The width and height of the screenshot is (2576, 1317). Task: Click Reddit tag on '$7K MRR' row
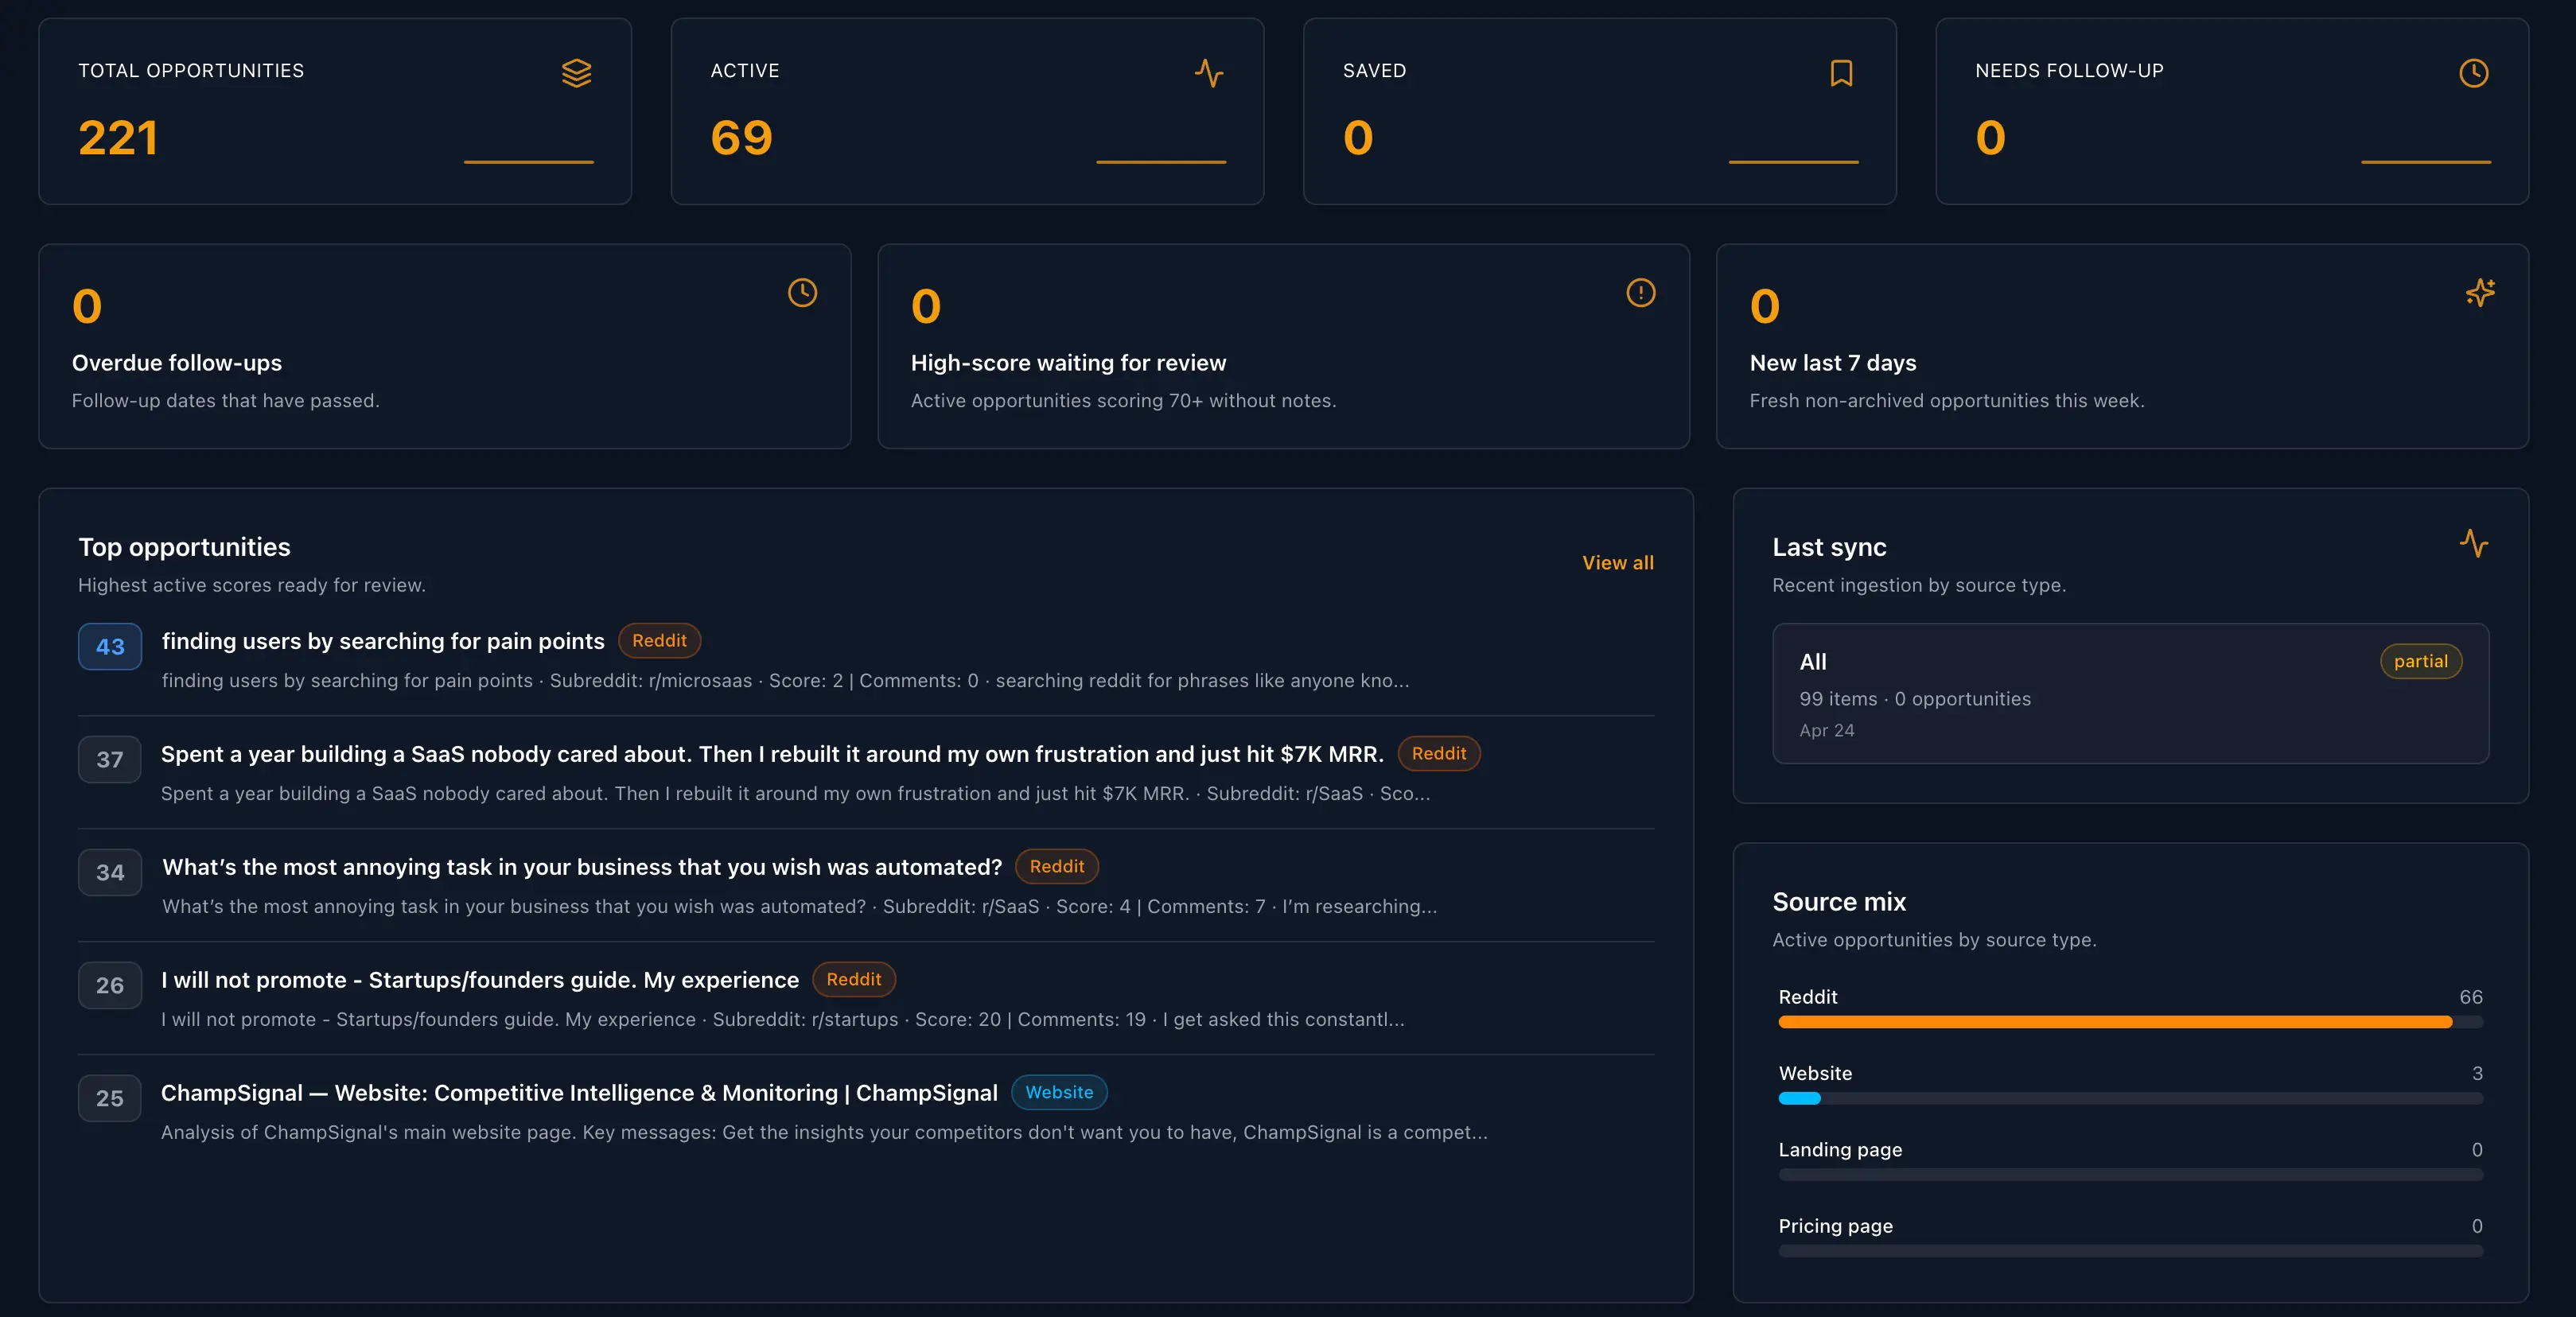pyautogui.click(x=1438, y=754)
